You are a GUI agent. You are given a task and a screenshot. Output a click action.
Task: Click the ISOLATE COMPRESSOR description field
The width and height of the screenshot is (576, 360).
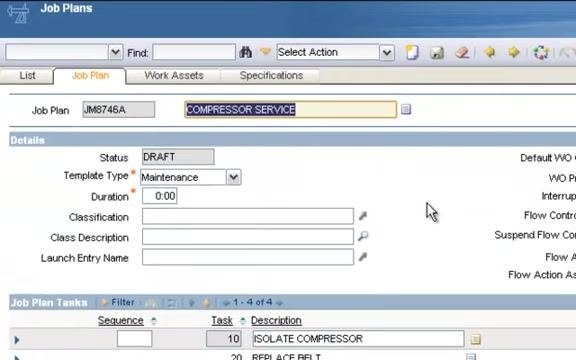(x=358, y=338)
